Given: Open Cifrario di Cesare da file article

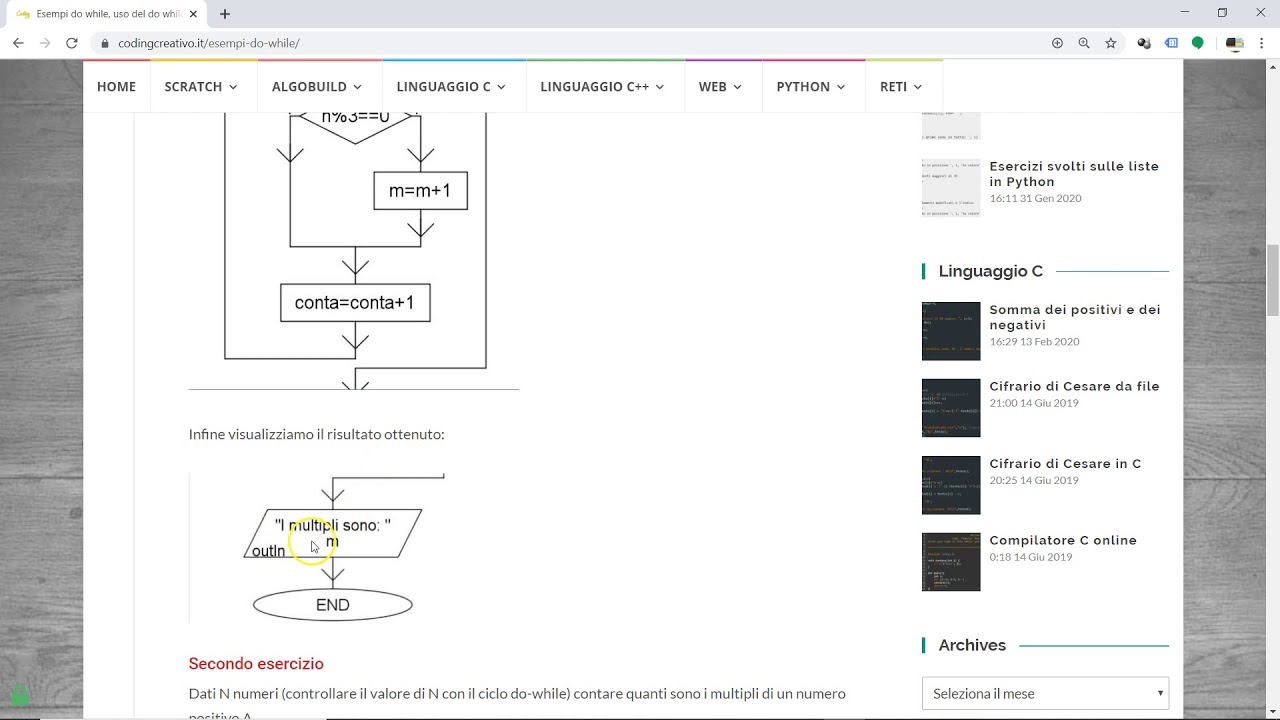Looking at the screenshot, I should pos(1074,386).
